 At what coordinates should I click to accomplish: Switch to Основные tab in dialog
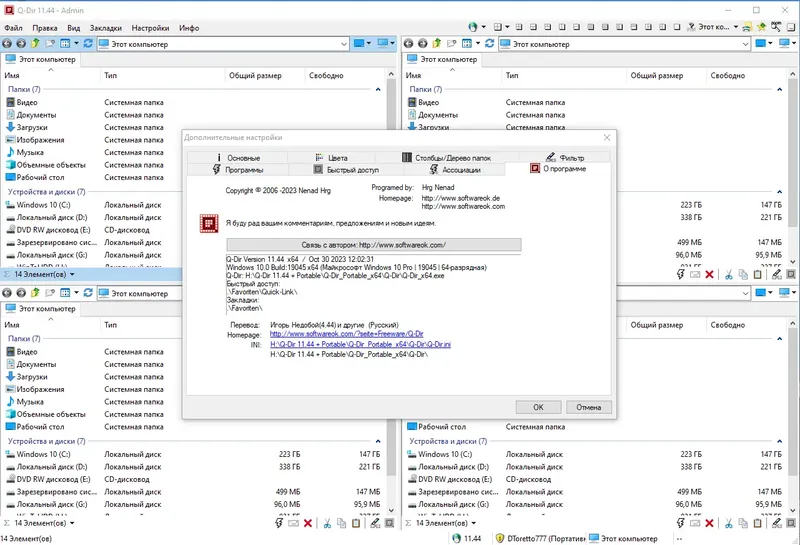(x=237, y=158)
